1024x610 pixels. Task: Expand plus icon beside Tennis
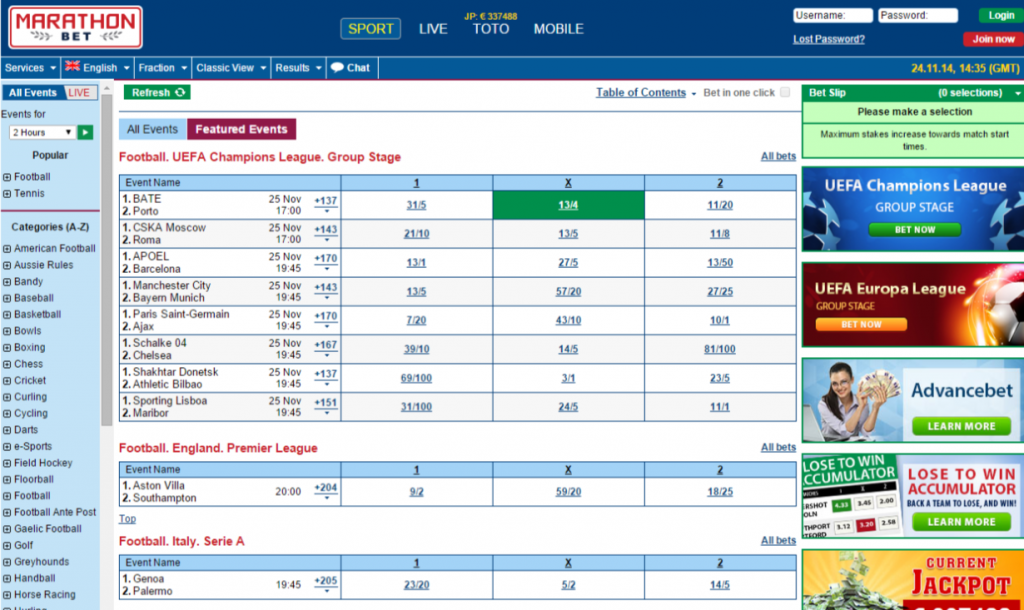click(x=7, y=194)
